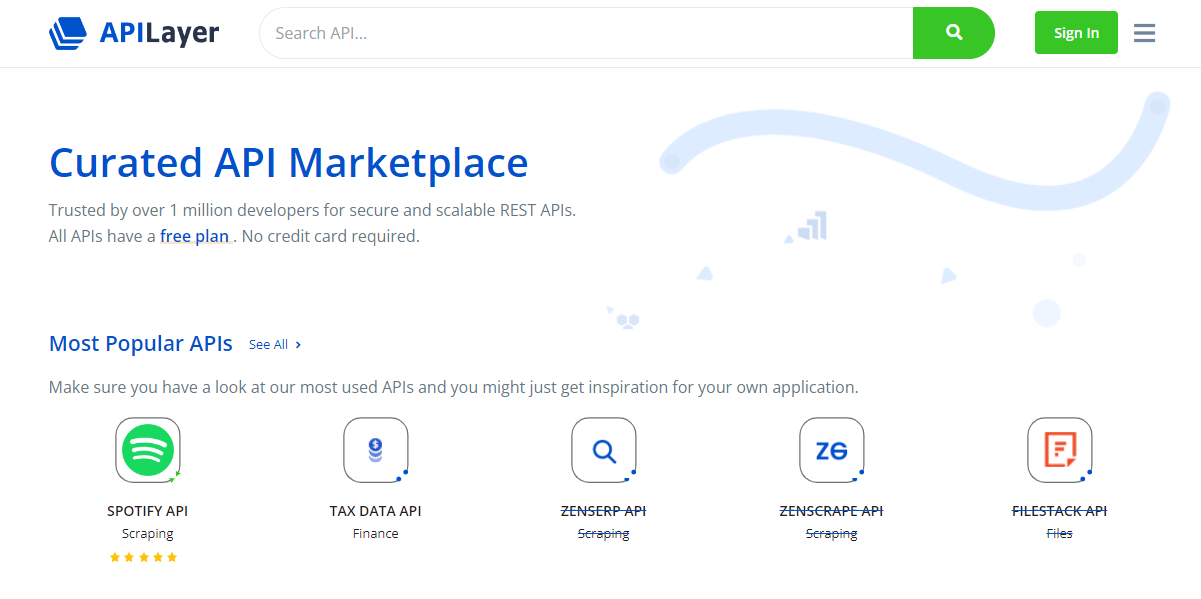This screenshot has width=1201, height=599.
Task: Open the ZENSERP API title link
Action: (x=604, y=511)
